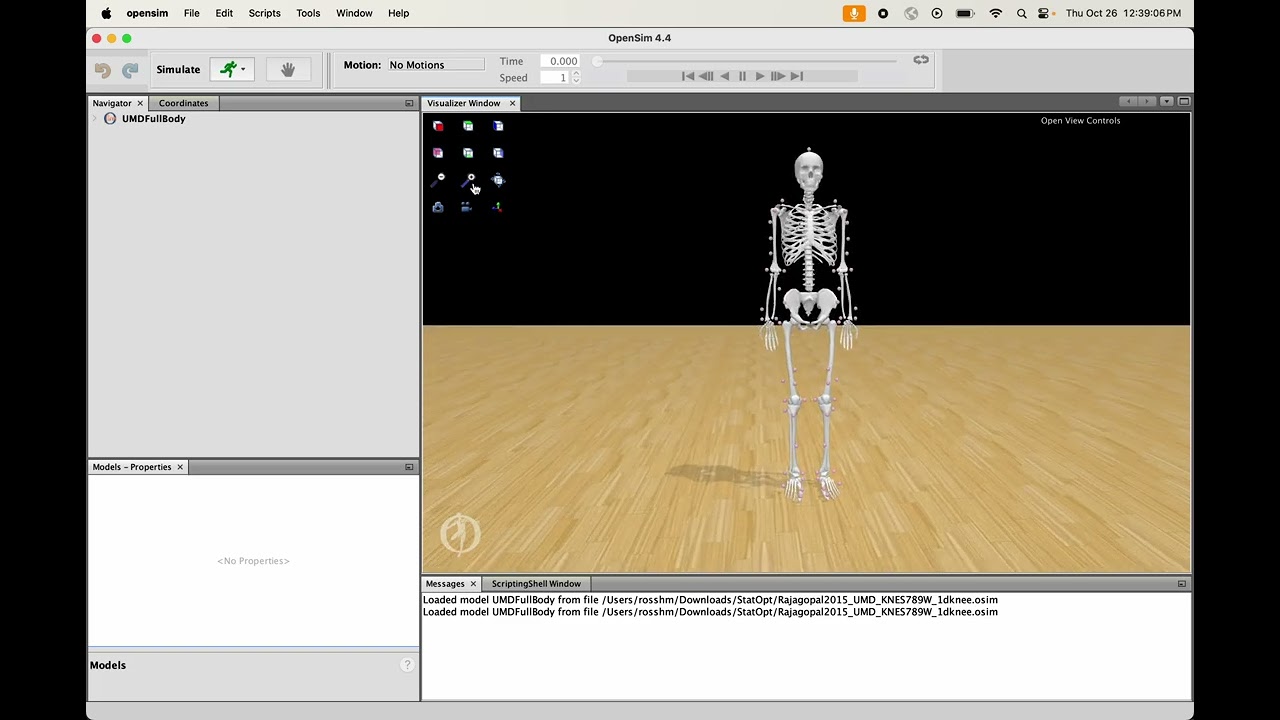Jump to the end of motion
Viewport: 1280px width, 720px height.
(797, 76)
